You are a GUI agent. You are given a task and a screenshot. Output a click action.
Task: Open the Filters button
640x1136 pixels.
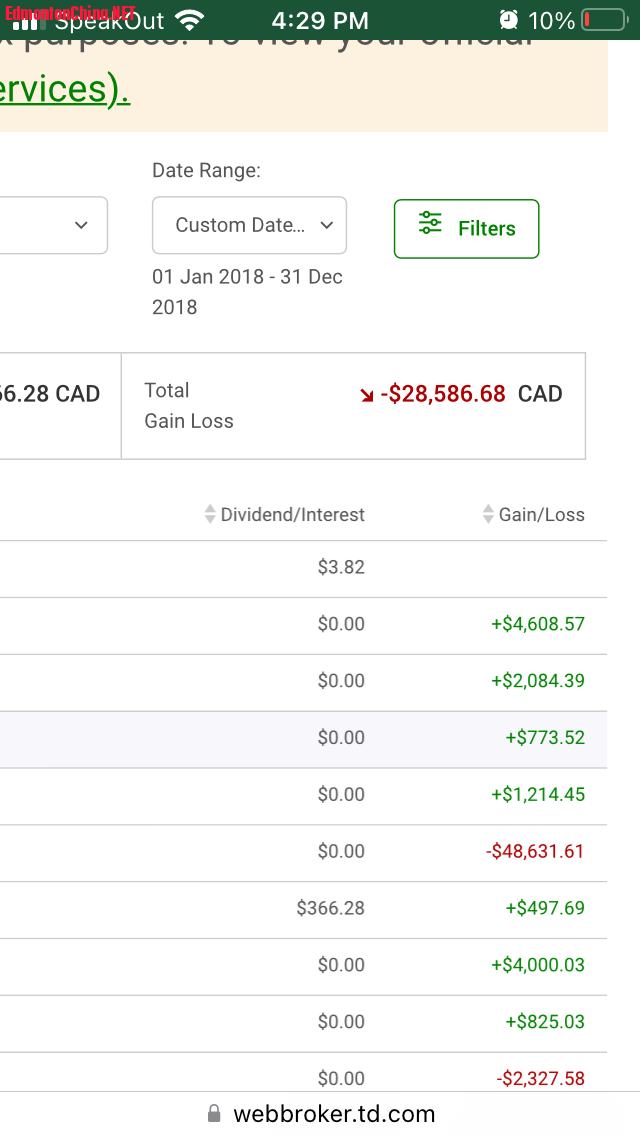pyautogui.click(x=466, y=229)
